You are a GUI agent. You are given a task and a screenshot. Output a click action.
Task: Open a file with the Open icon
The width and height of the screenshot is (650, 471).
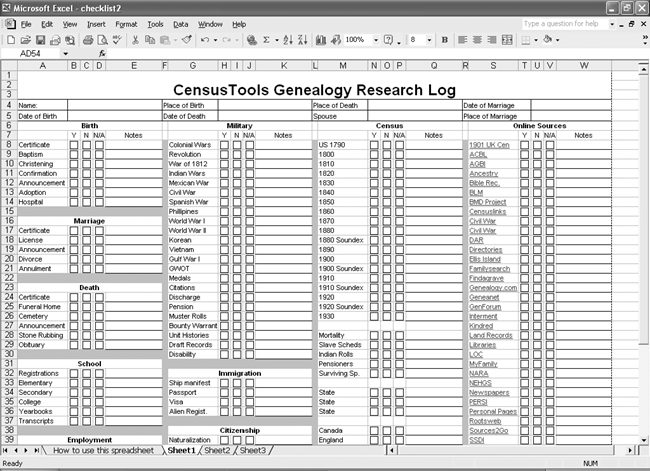pyautogui.click(x=26, y=40)
